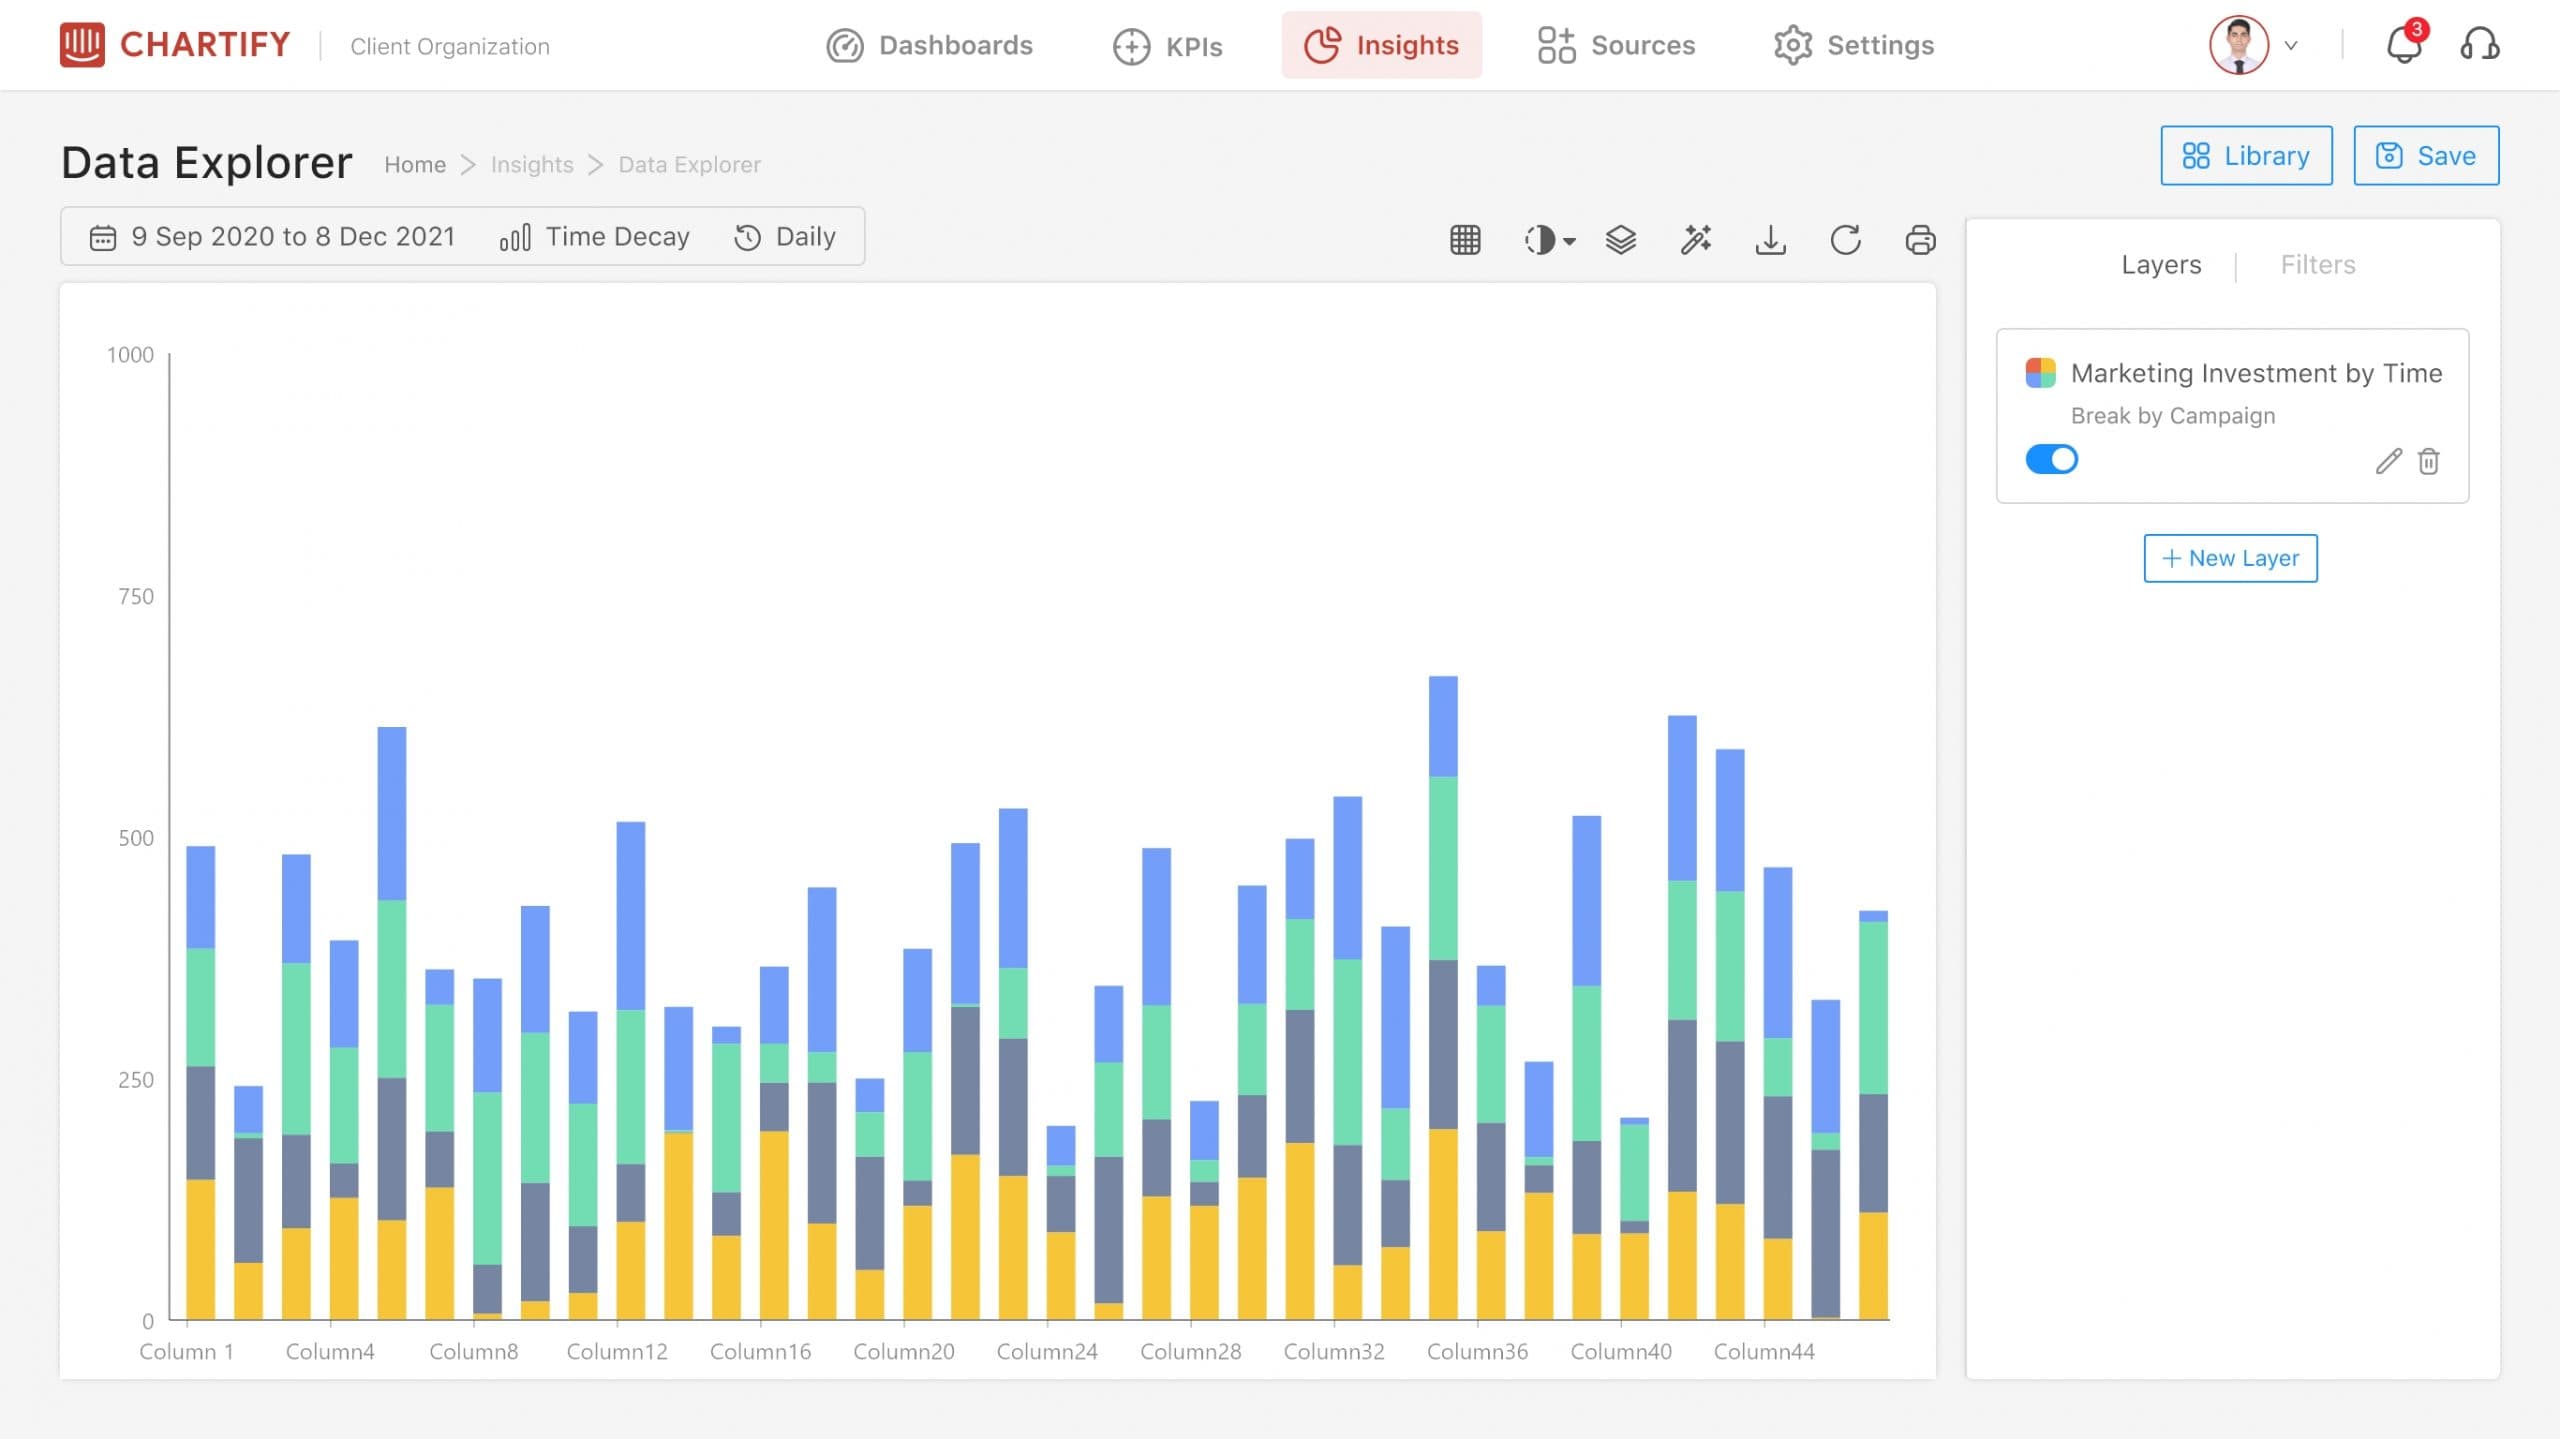Click the Column 1 bar

pyautogui.click(x=200, y=1083)
